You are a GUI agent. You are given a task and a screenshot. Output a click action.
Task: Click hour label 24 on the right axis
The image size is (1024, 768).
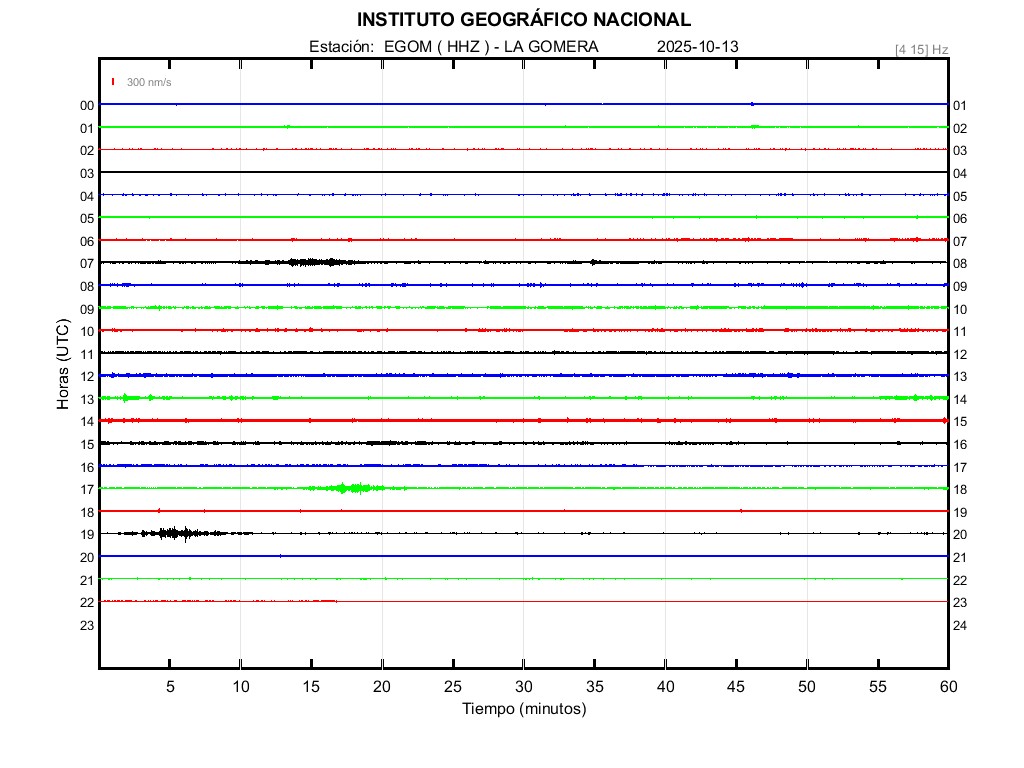pos(959,626)
